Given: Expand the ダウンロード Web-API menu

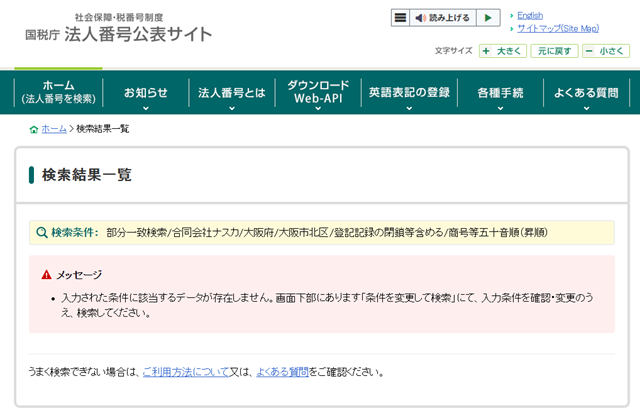Looking at the screenshot, I should click(x=318, y=92).
